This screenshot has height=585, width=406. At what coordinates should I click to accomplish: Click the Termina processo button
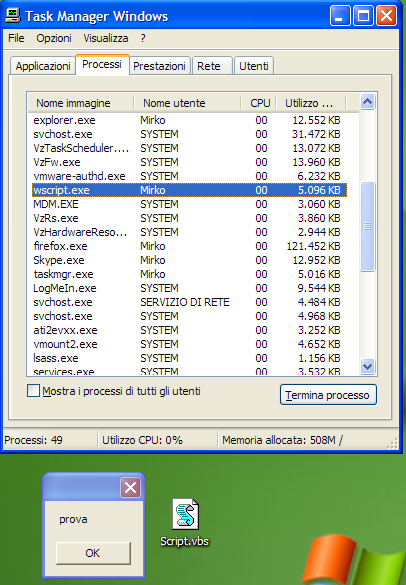(328, 395)
